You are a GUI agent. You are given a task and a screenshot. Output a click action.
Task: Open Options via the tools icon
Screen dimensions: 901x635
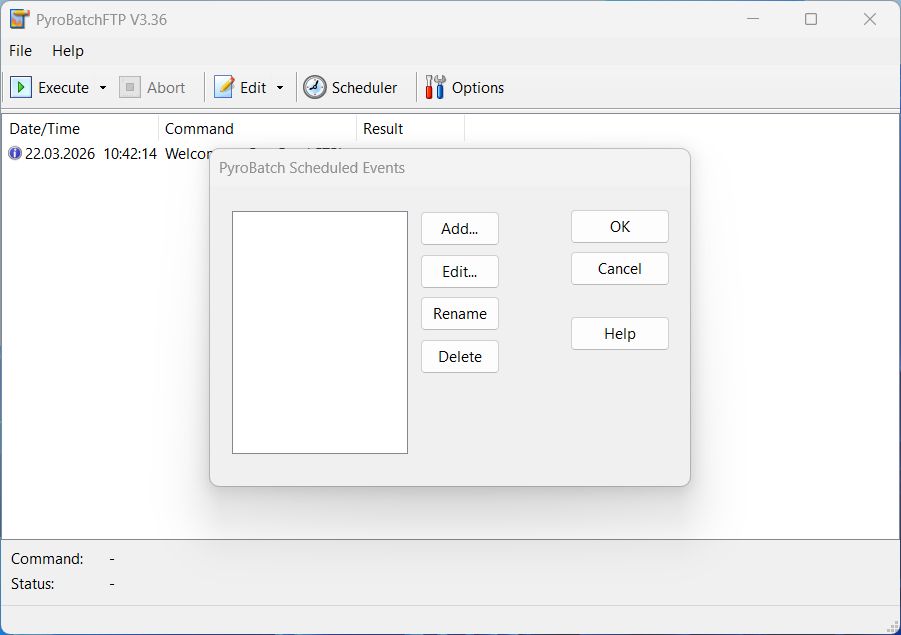click(x=435, y=88)
